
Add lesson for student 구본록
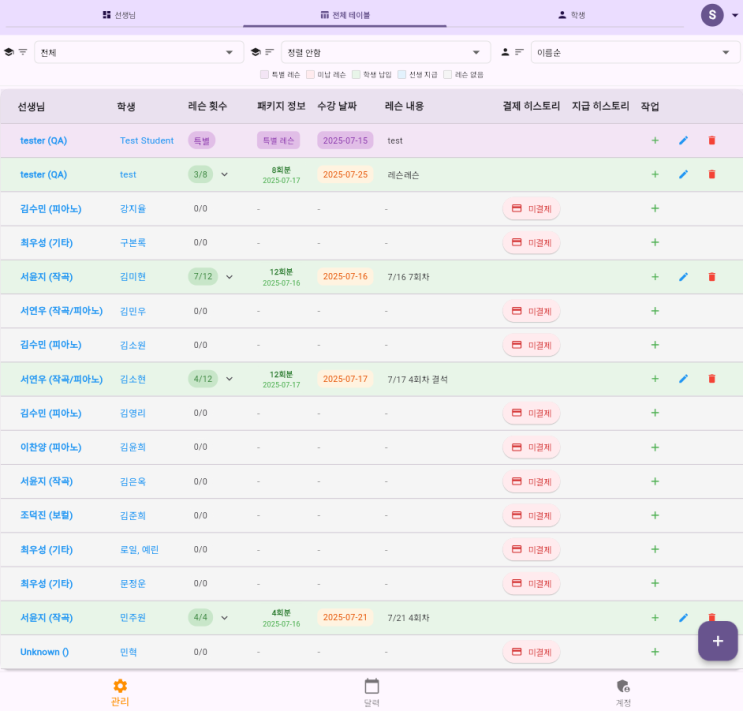pyautogui.click(x=655, y=243)
